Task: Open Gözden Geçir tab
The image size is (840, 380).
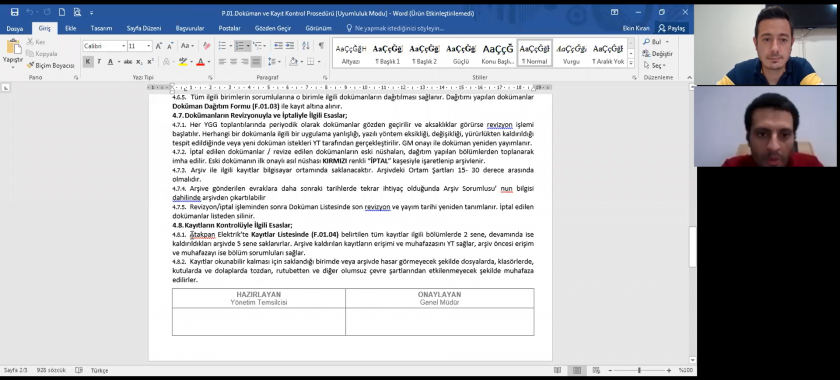Action: tap(273, 28)
